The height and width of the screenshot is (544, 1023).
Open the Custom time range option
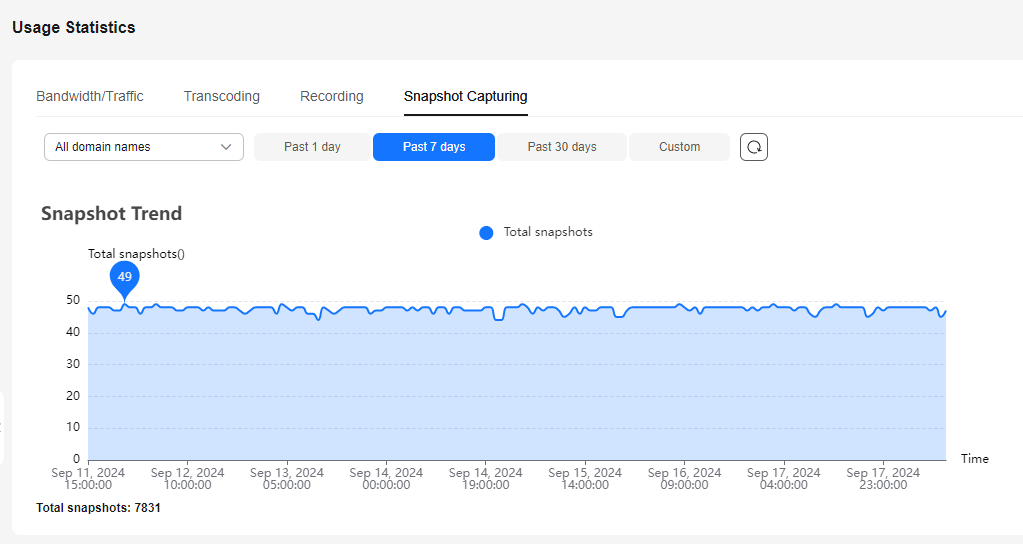click(679, 147)
